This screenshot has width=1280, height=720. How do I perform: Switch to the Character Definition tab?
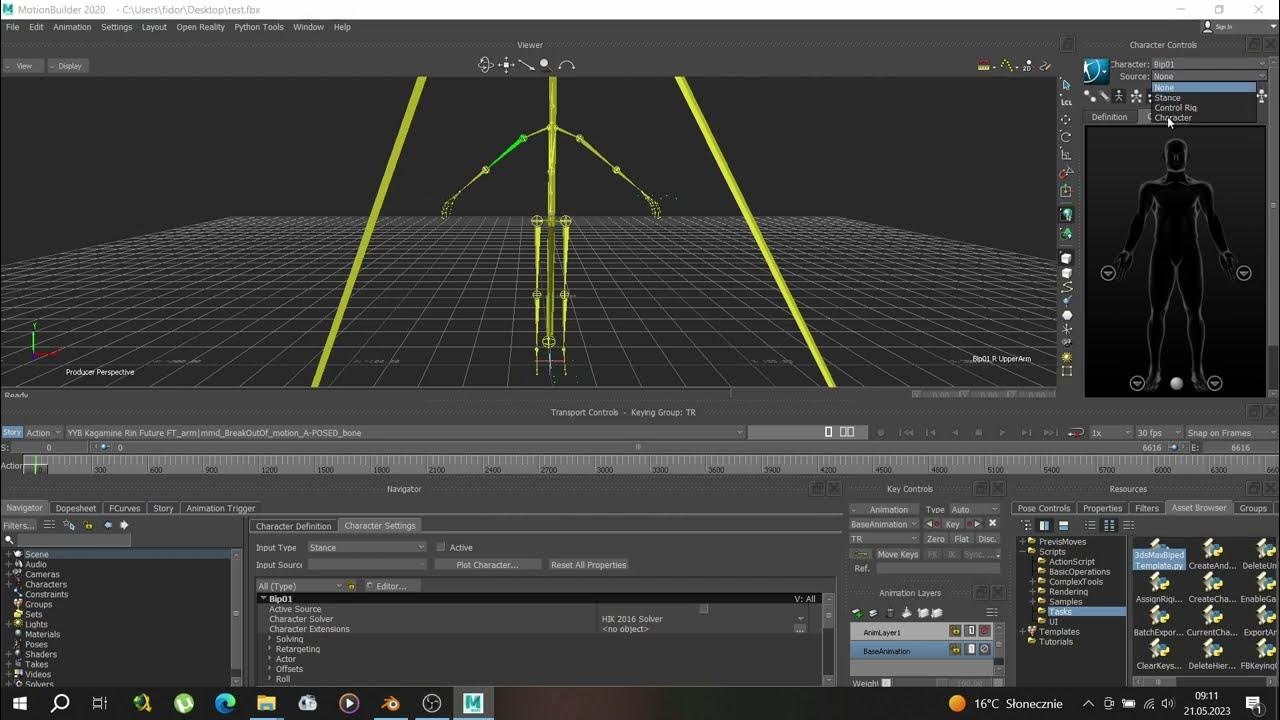coord(294,526)
